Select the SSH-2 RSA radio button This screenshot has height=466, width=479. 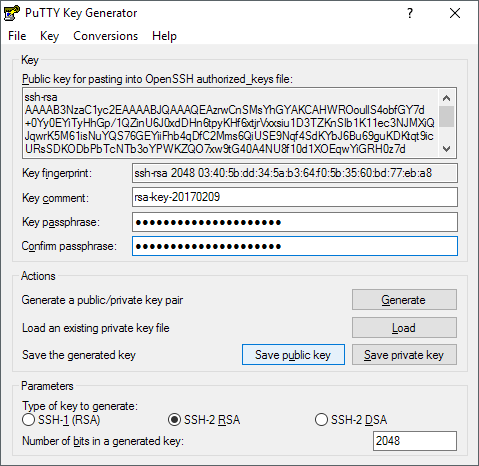(204, 420)
